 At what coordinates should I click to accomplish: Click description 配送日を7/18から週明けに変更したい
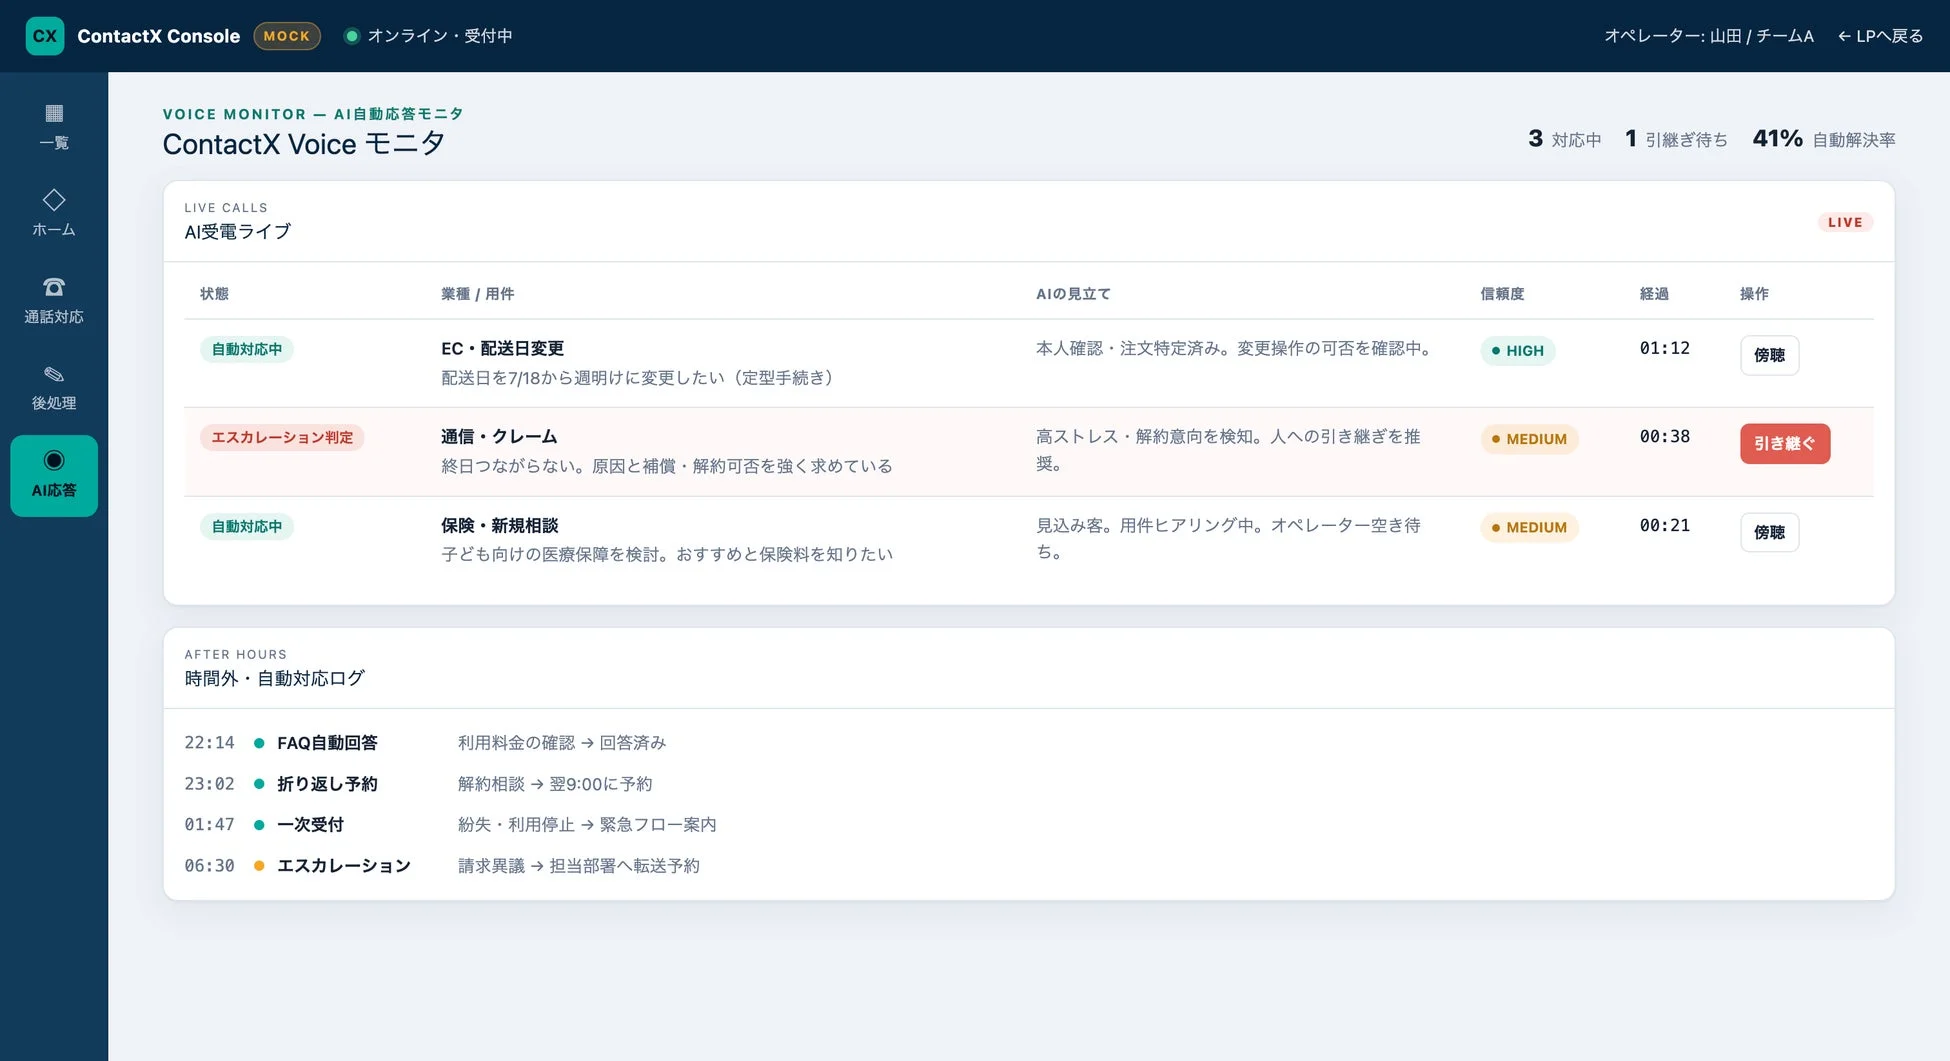[641, 378]
